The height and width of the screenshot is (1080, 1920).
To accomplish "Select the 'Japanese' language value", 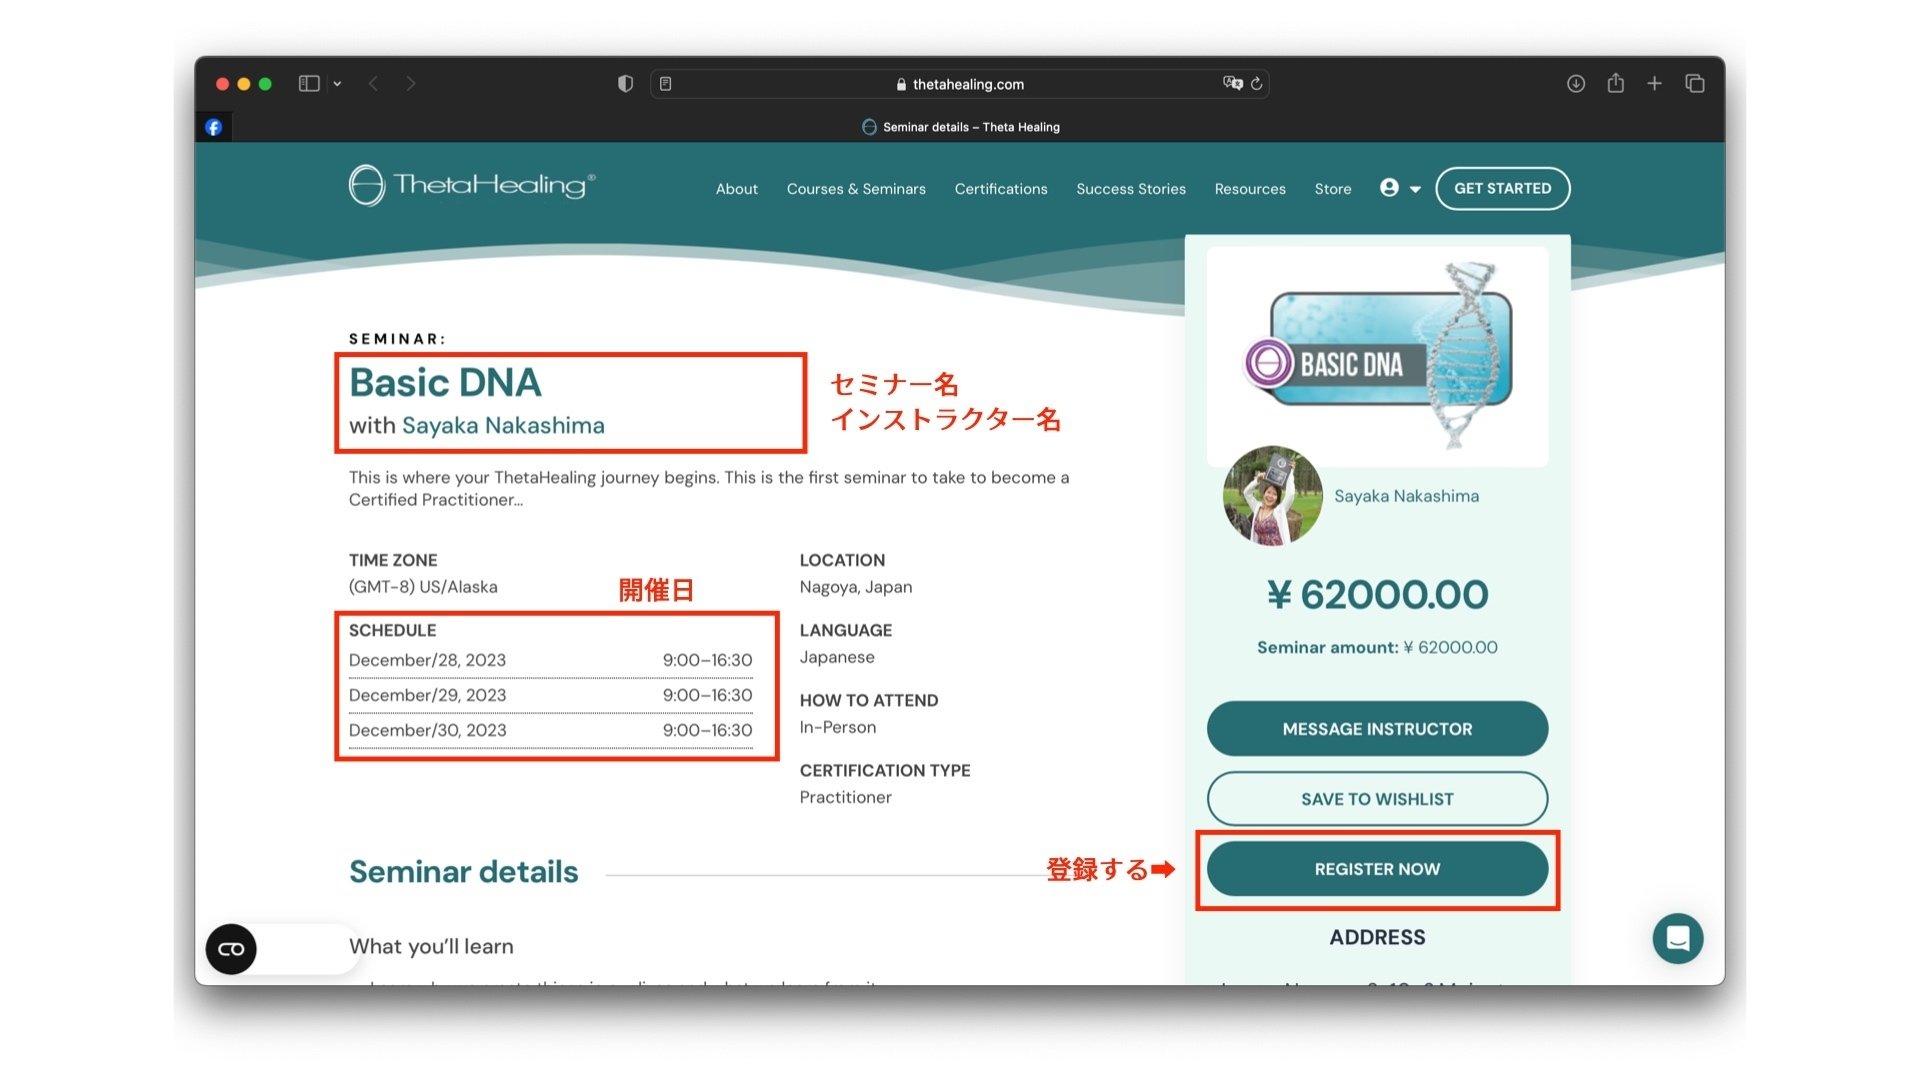I will coord(837,657).
